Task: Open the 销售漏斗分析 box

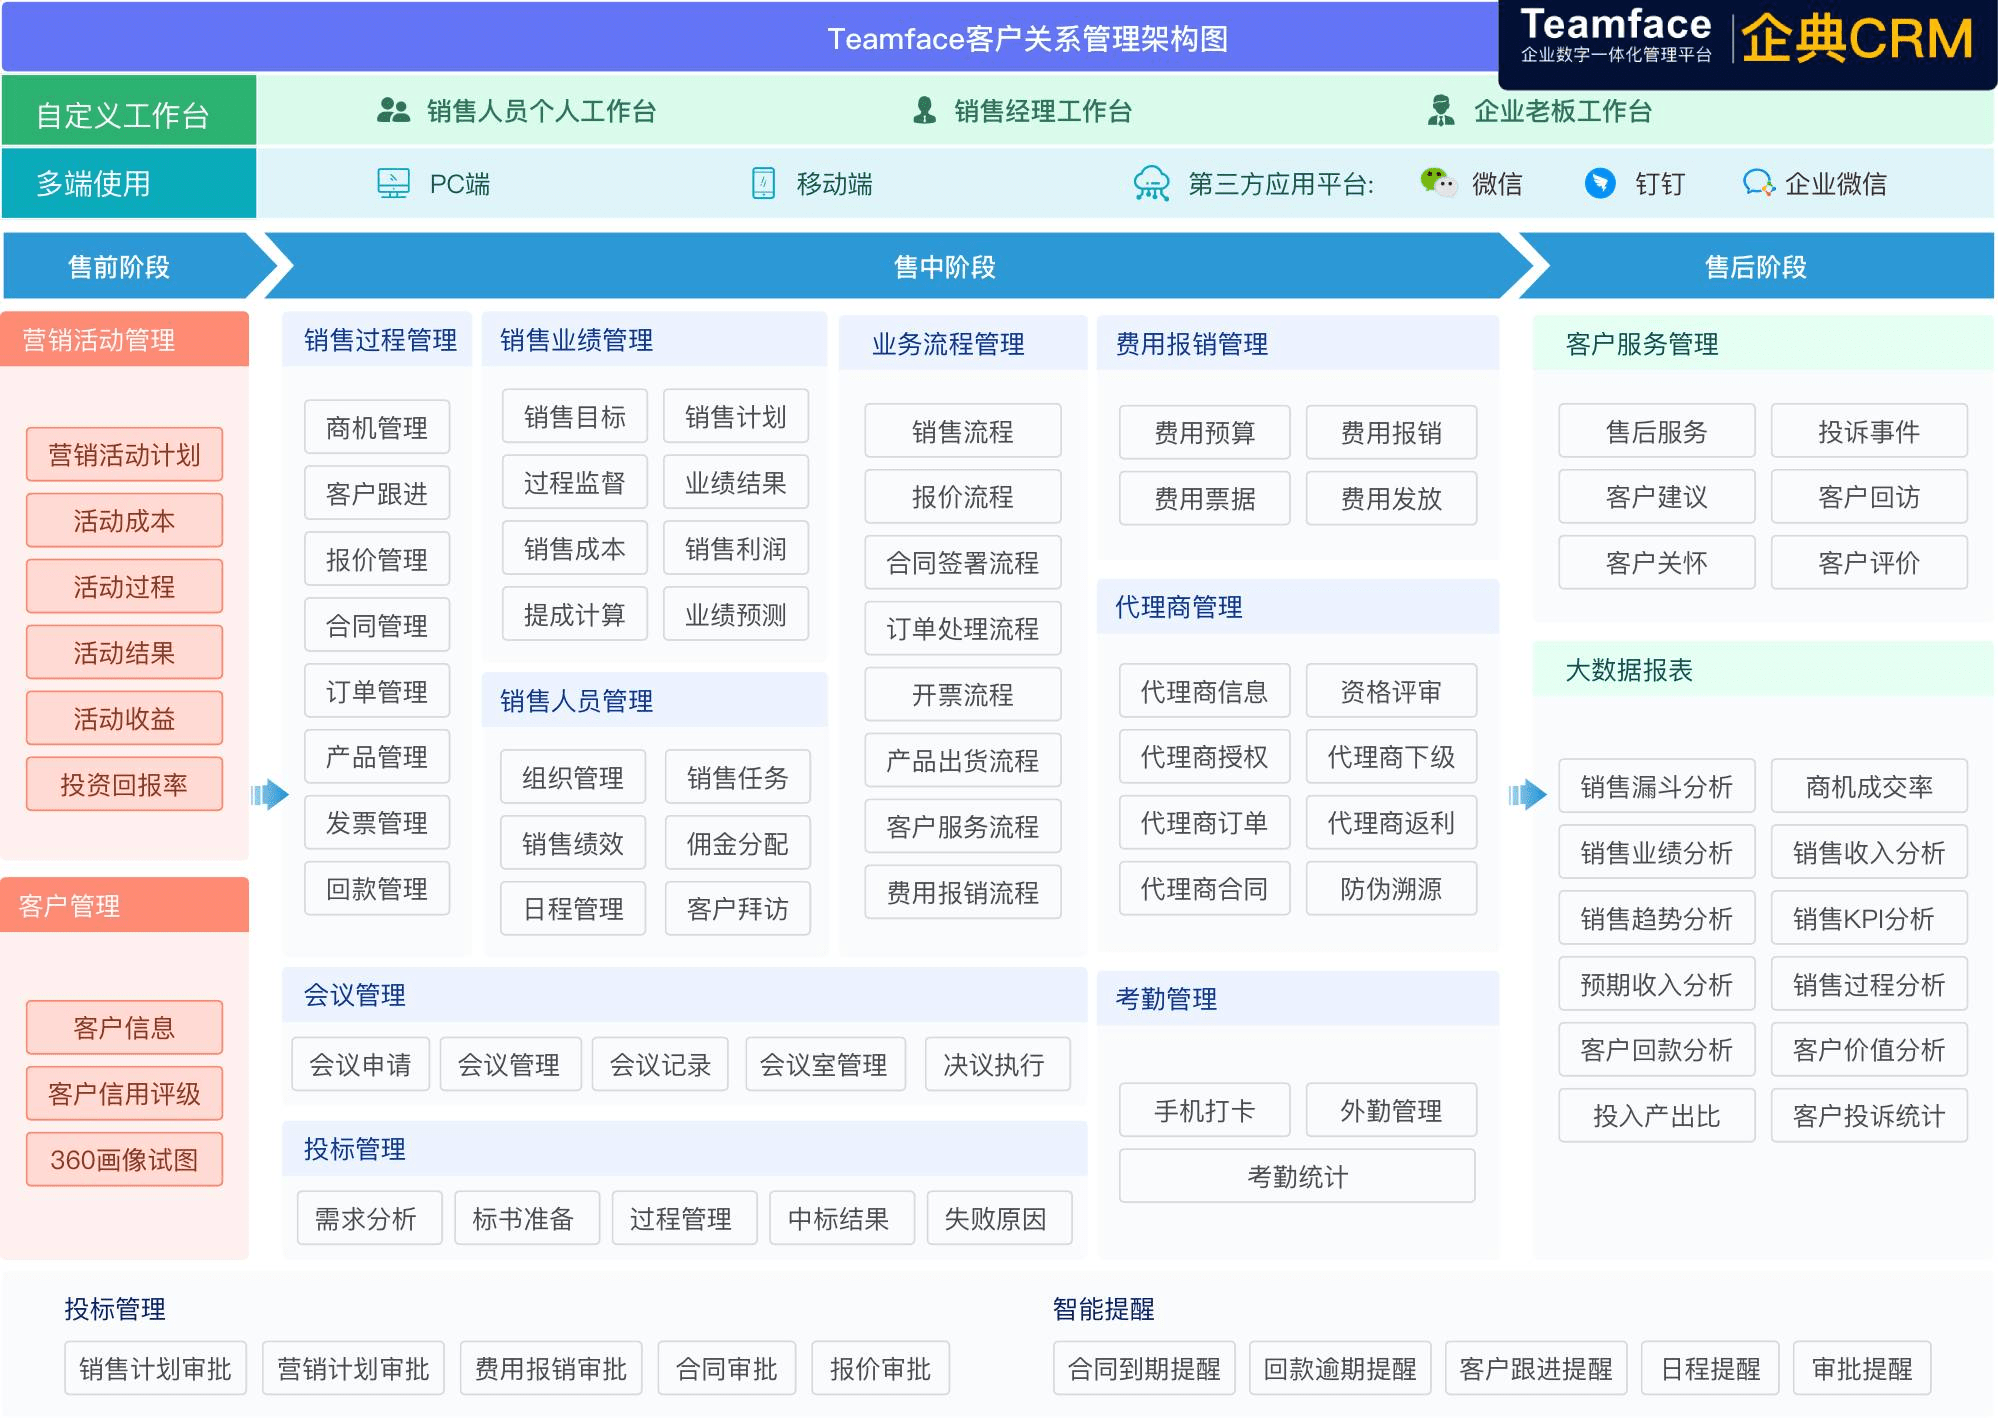Action: 1657,787
